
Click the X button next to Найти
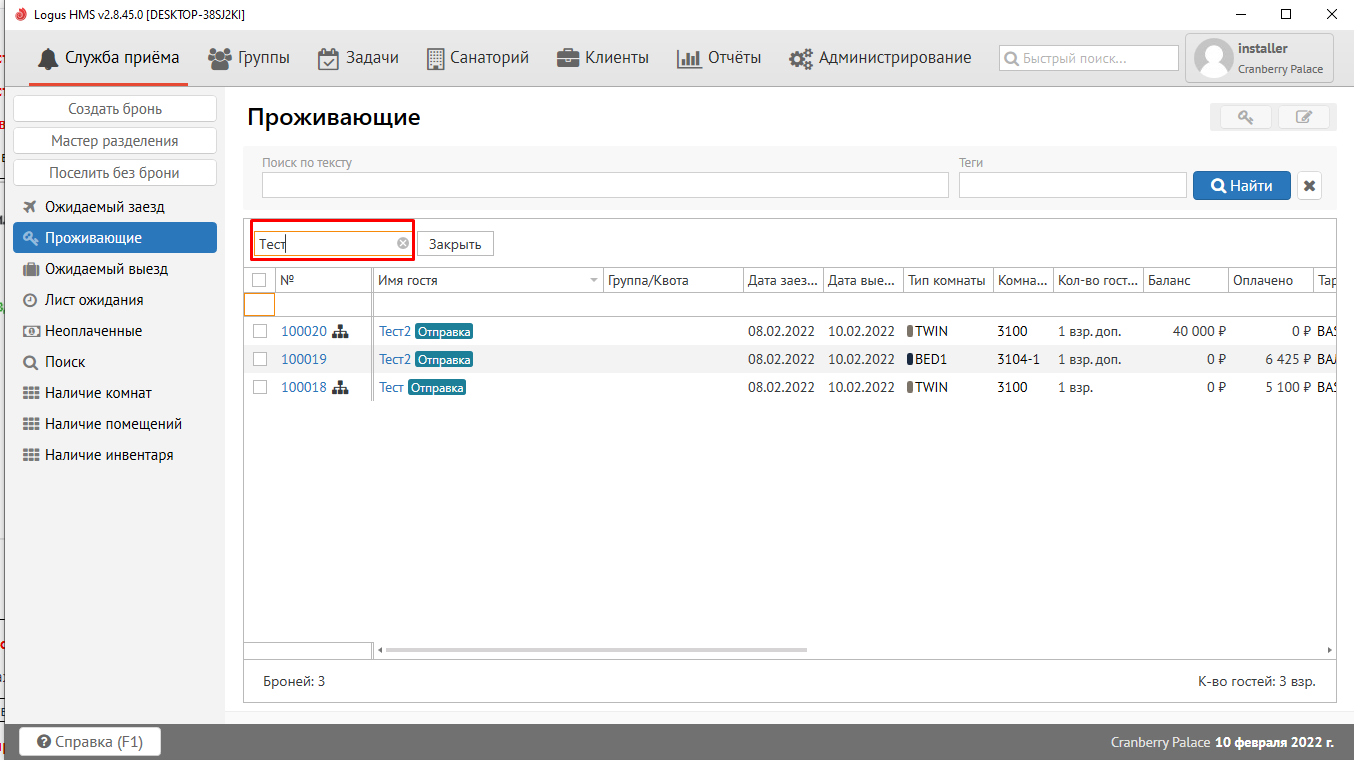point(1309,186)
